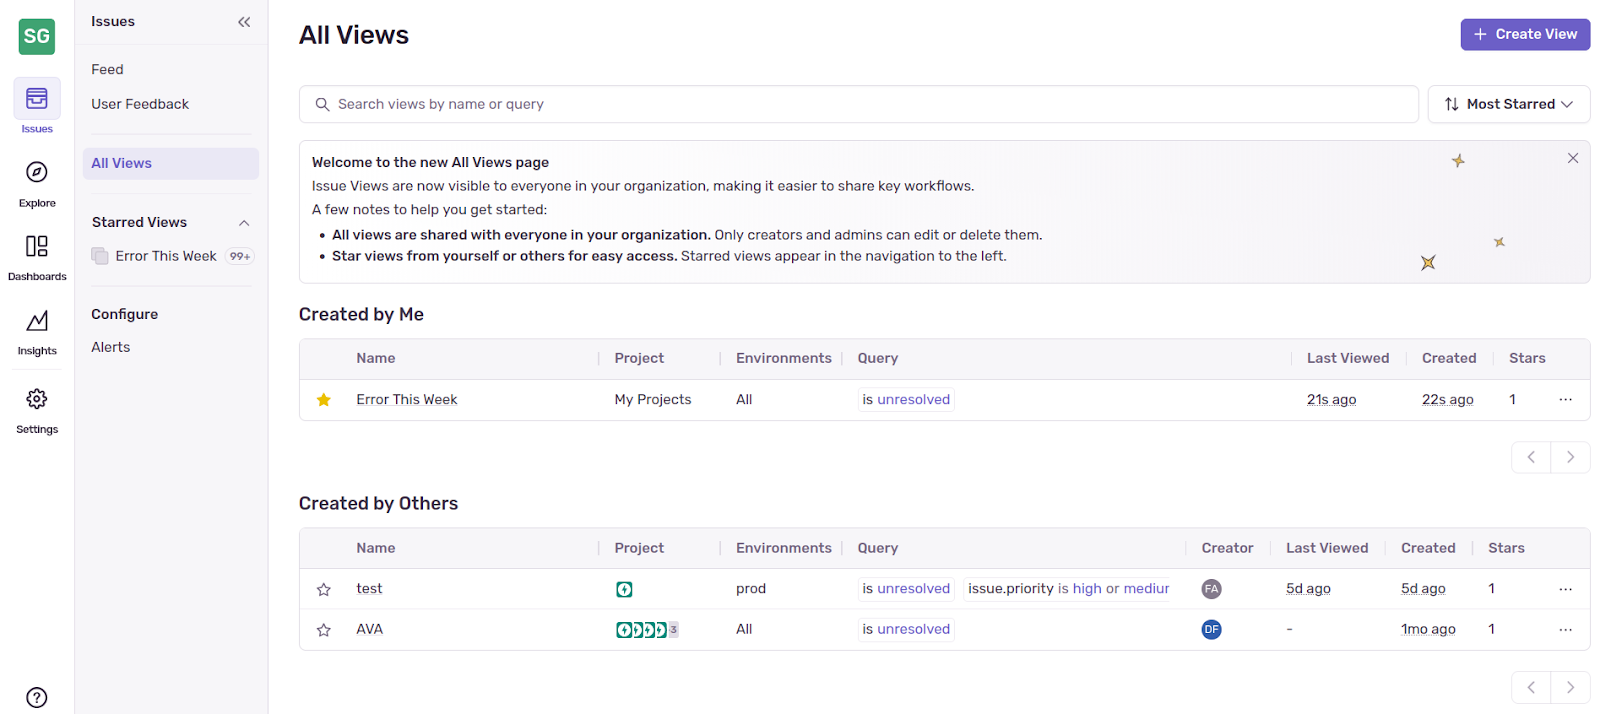Click the help question mark icon
1600x714 pixels.
pos(37,697)
